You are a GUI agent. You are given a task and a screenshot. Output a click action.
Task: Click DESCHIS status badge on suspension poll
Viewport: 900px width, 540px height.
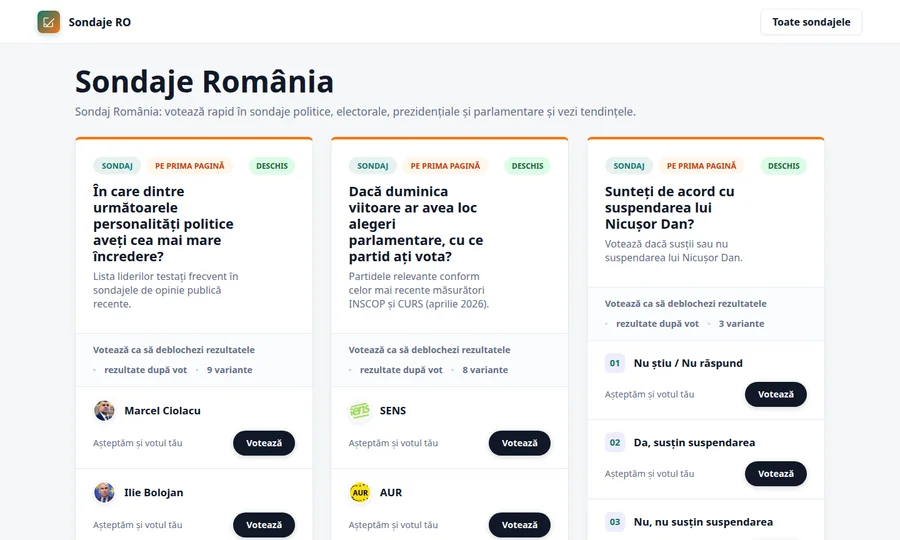coord(783,166)
